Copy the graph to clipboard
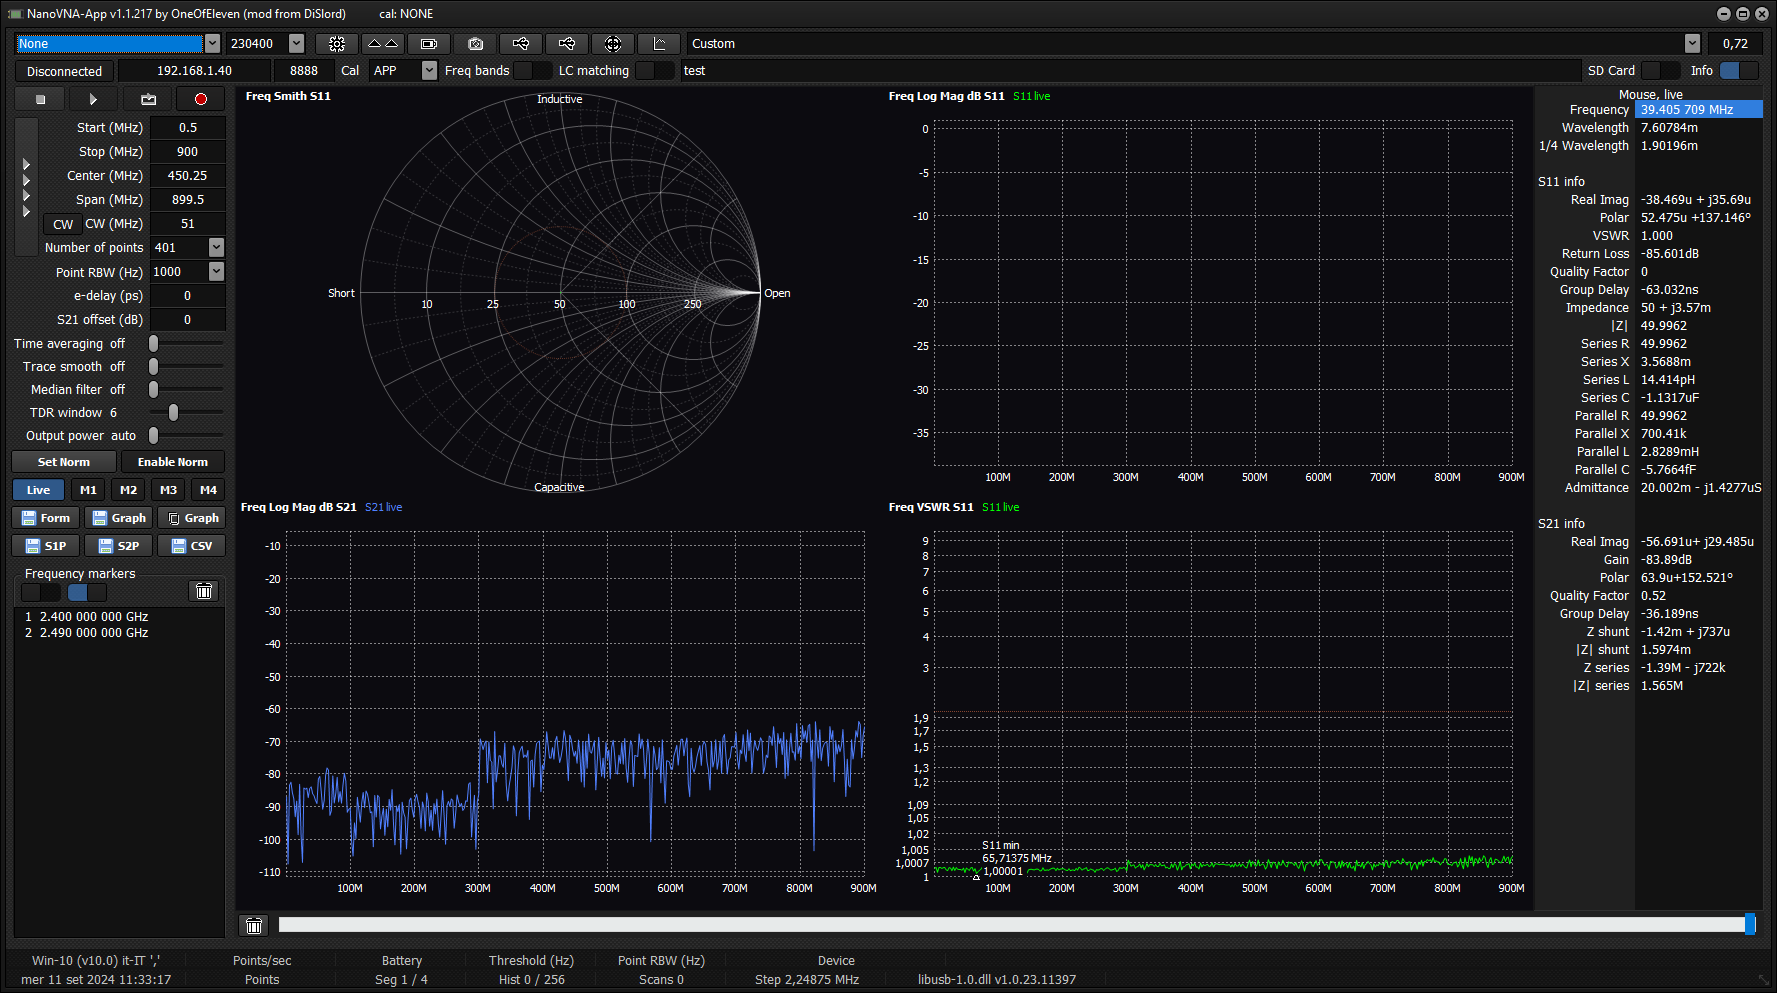Image resolution: width=1777 pixels, height=993 pixels. click(191, 518)
